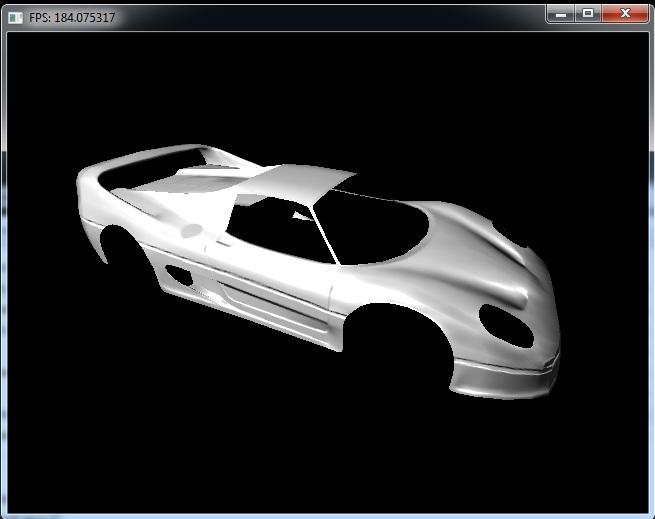Click the headlight cavity on the car
Viewport: 655px width, 519px height.
pyautogui.click(x=505, y=325)
